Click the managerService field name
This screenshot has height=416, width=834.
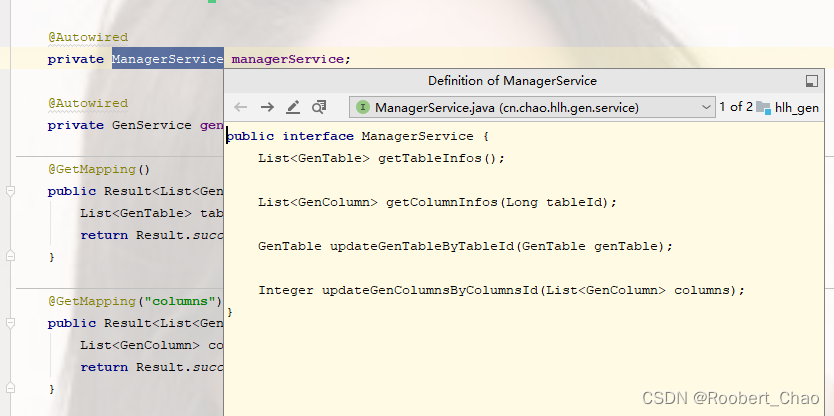pos(287,59)
